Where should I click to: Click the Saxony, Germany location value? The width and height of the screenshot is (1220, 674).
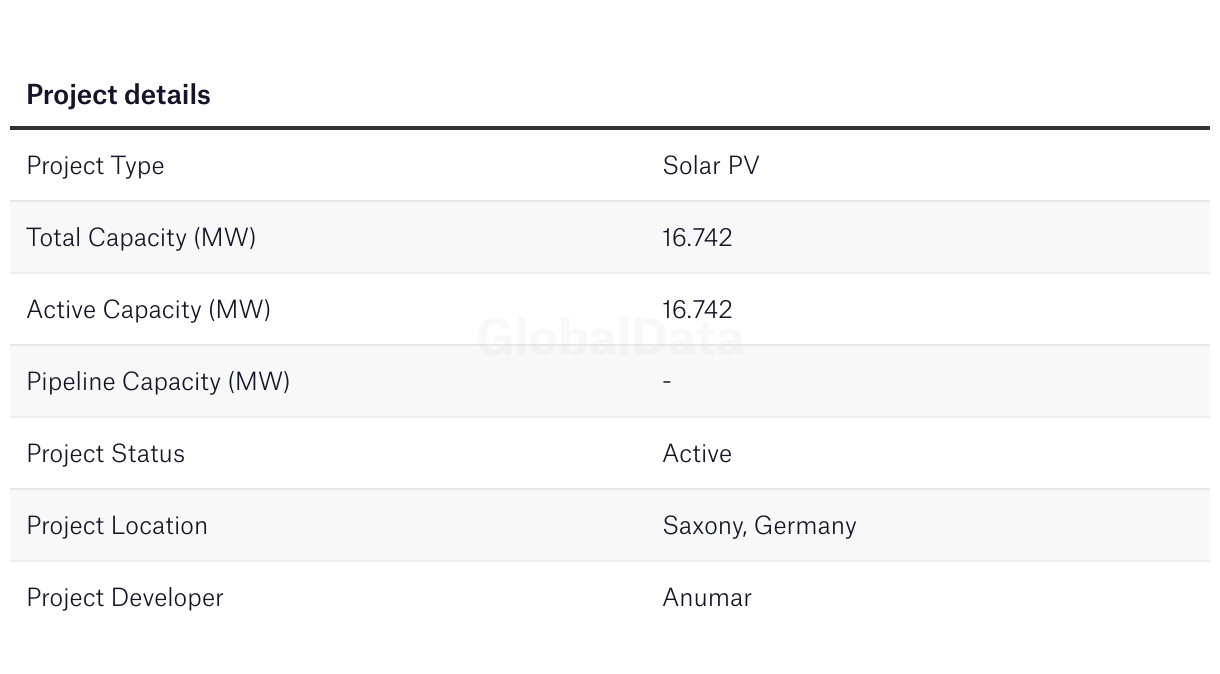(759, 526)
